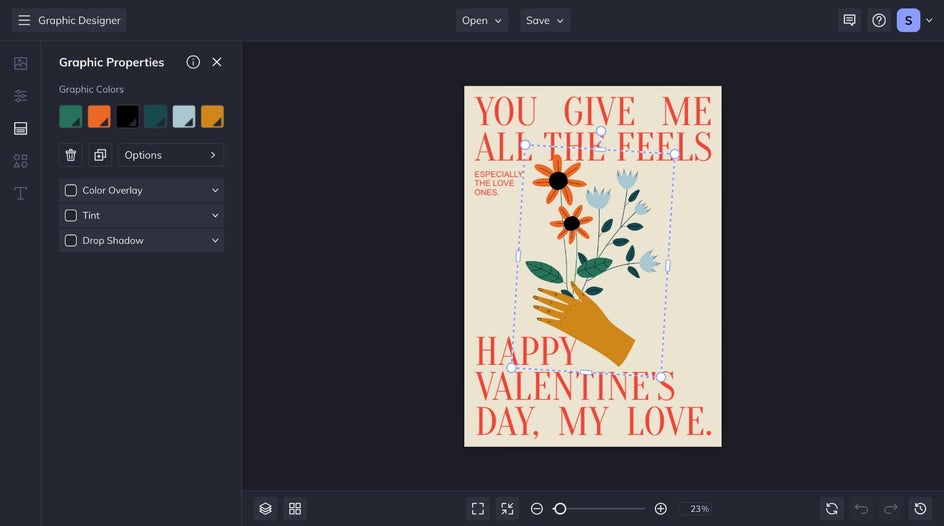The width and height of the screenshot is (944, 526).
Task: Enable the Tint checkbox
Action: 71,215
